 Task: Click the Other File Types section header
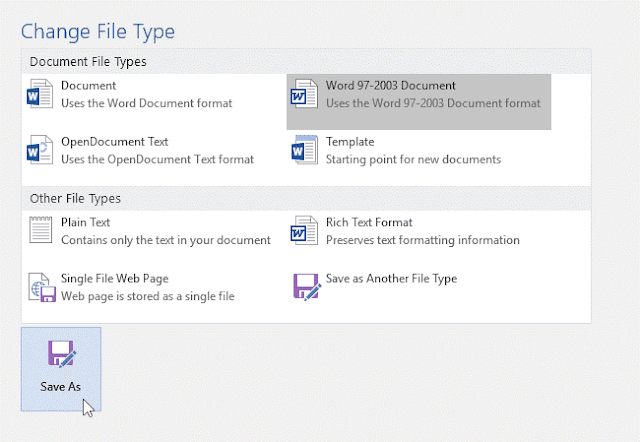click(76, 198)
